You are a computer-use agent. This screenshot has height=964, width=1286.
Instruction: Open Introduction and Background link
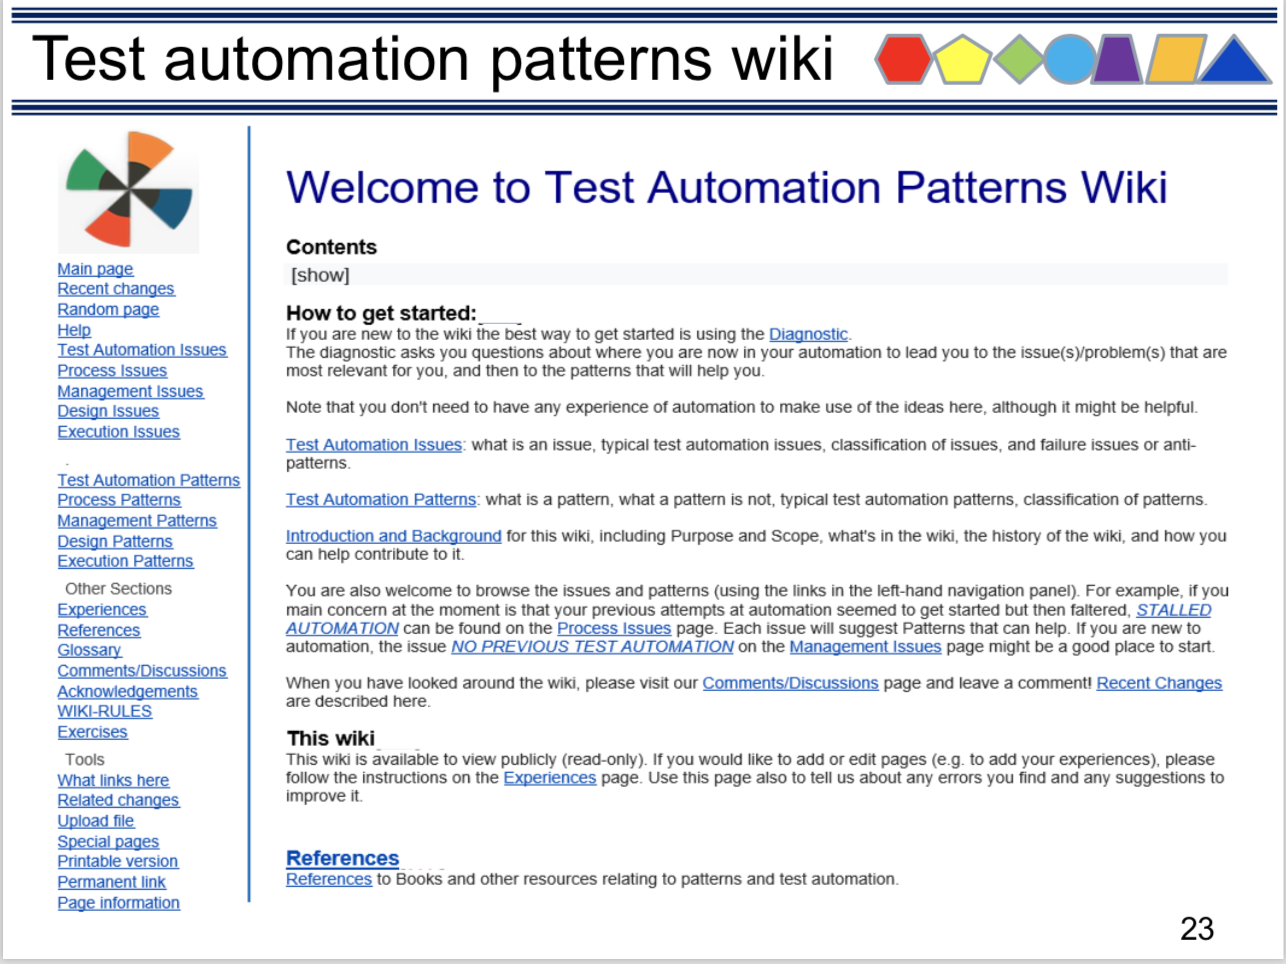(x=394, y=536)
